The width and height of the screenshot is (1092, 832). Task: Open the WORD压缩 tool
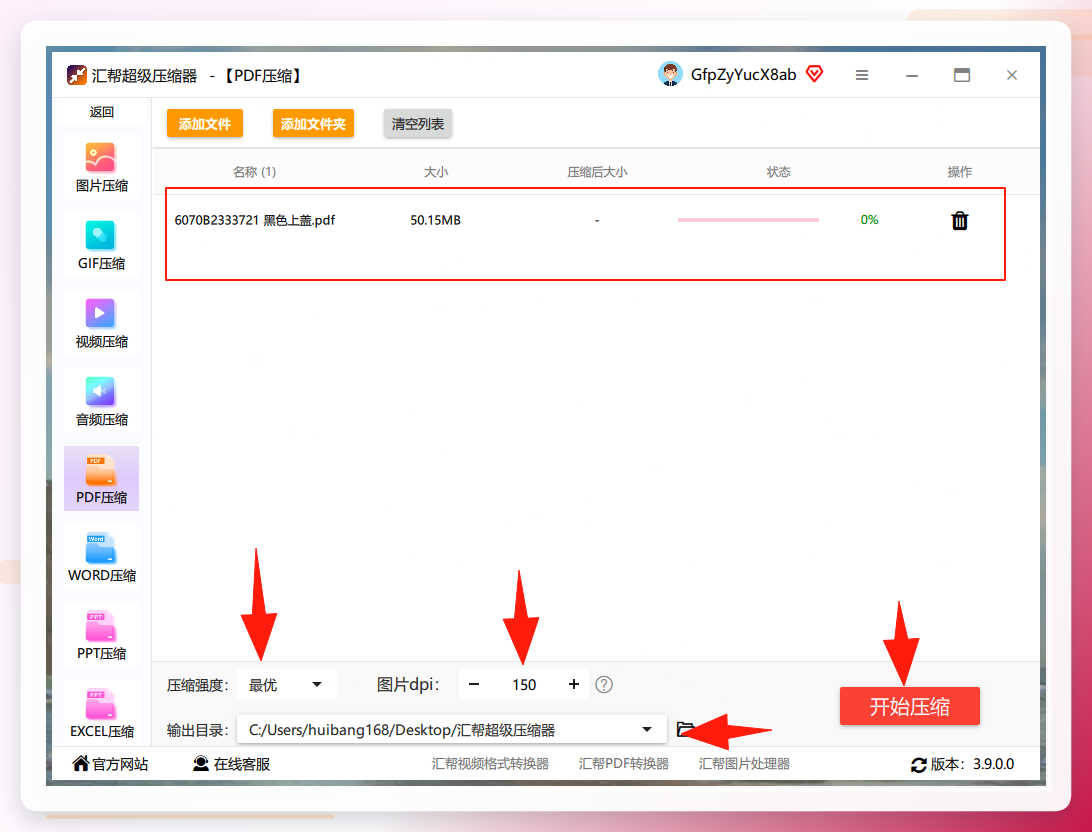coord(102,557)
